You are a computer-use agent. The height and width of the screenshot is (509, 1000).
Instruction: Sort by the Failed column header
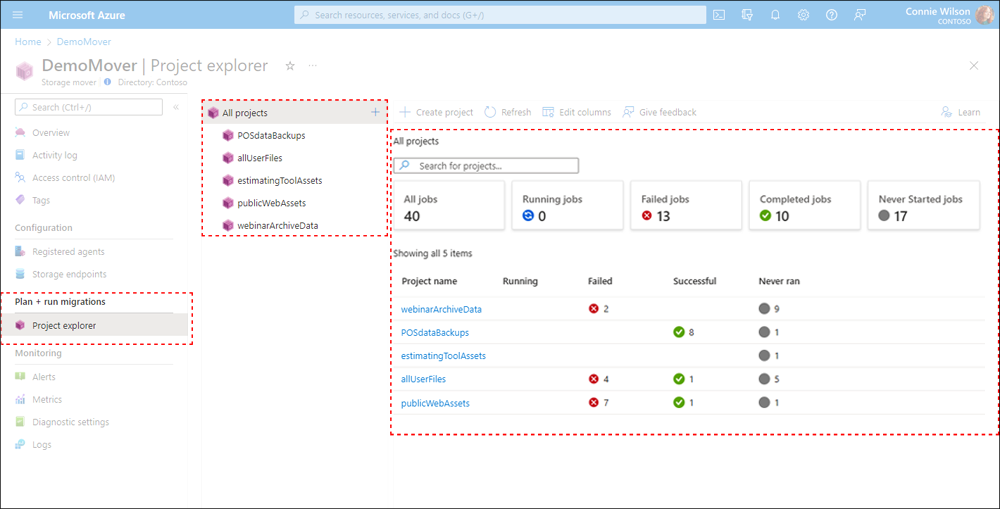coord(600,281)
